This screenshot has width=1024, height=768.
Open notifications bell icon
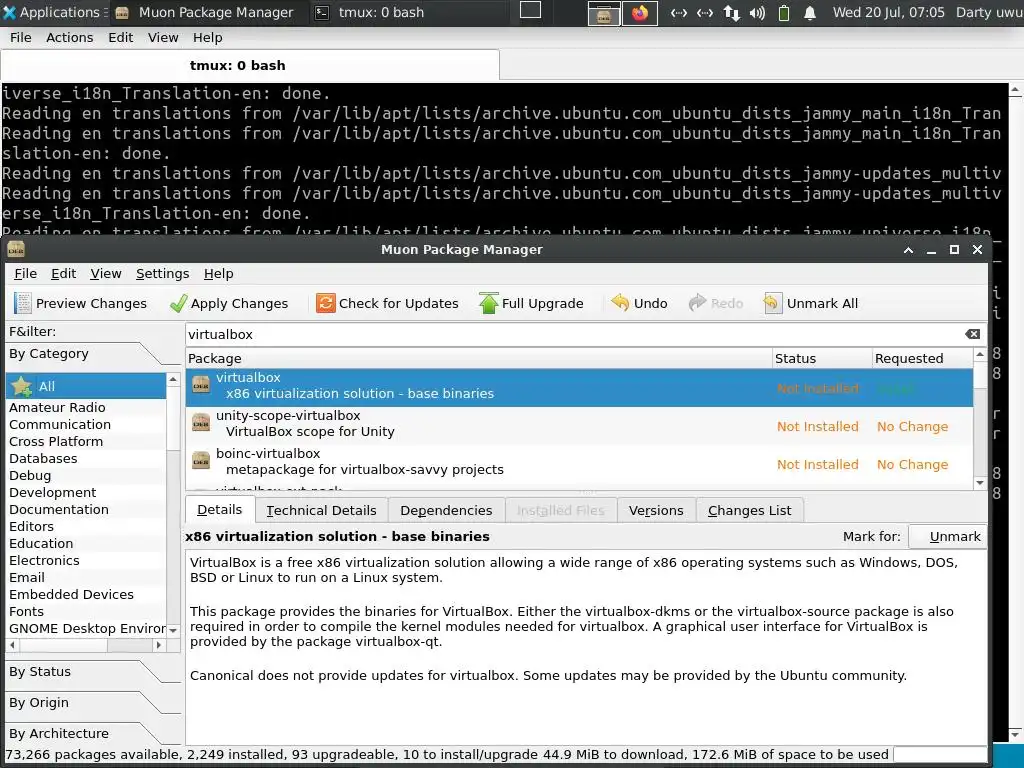coord(810,12)
